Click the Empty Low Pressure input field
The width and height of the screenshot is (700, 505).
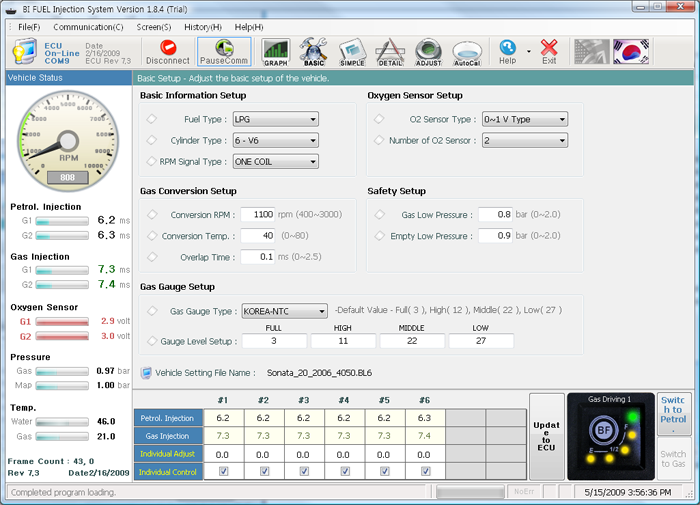(496, 235)
